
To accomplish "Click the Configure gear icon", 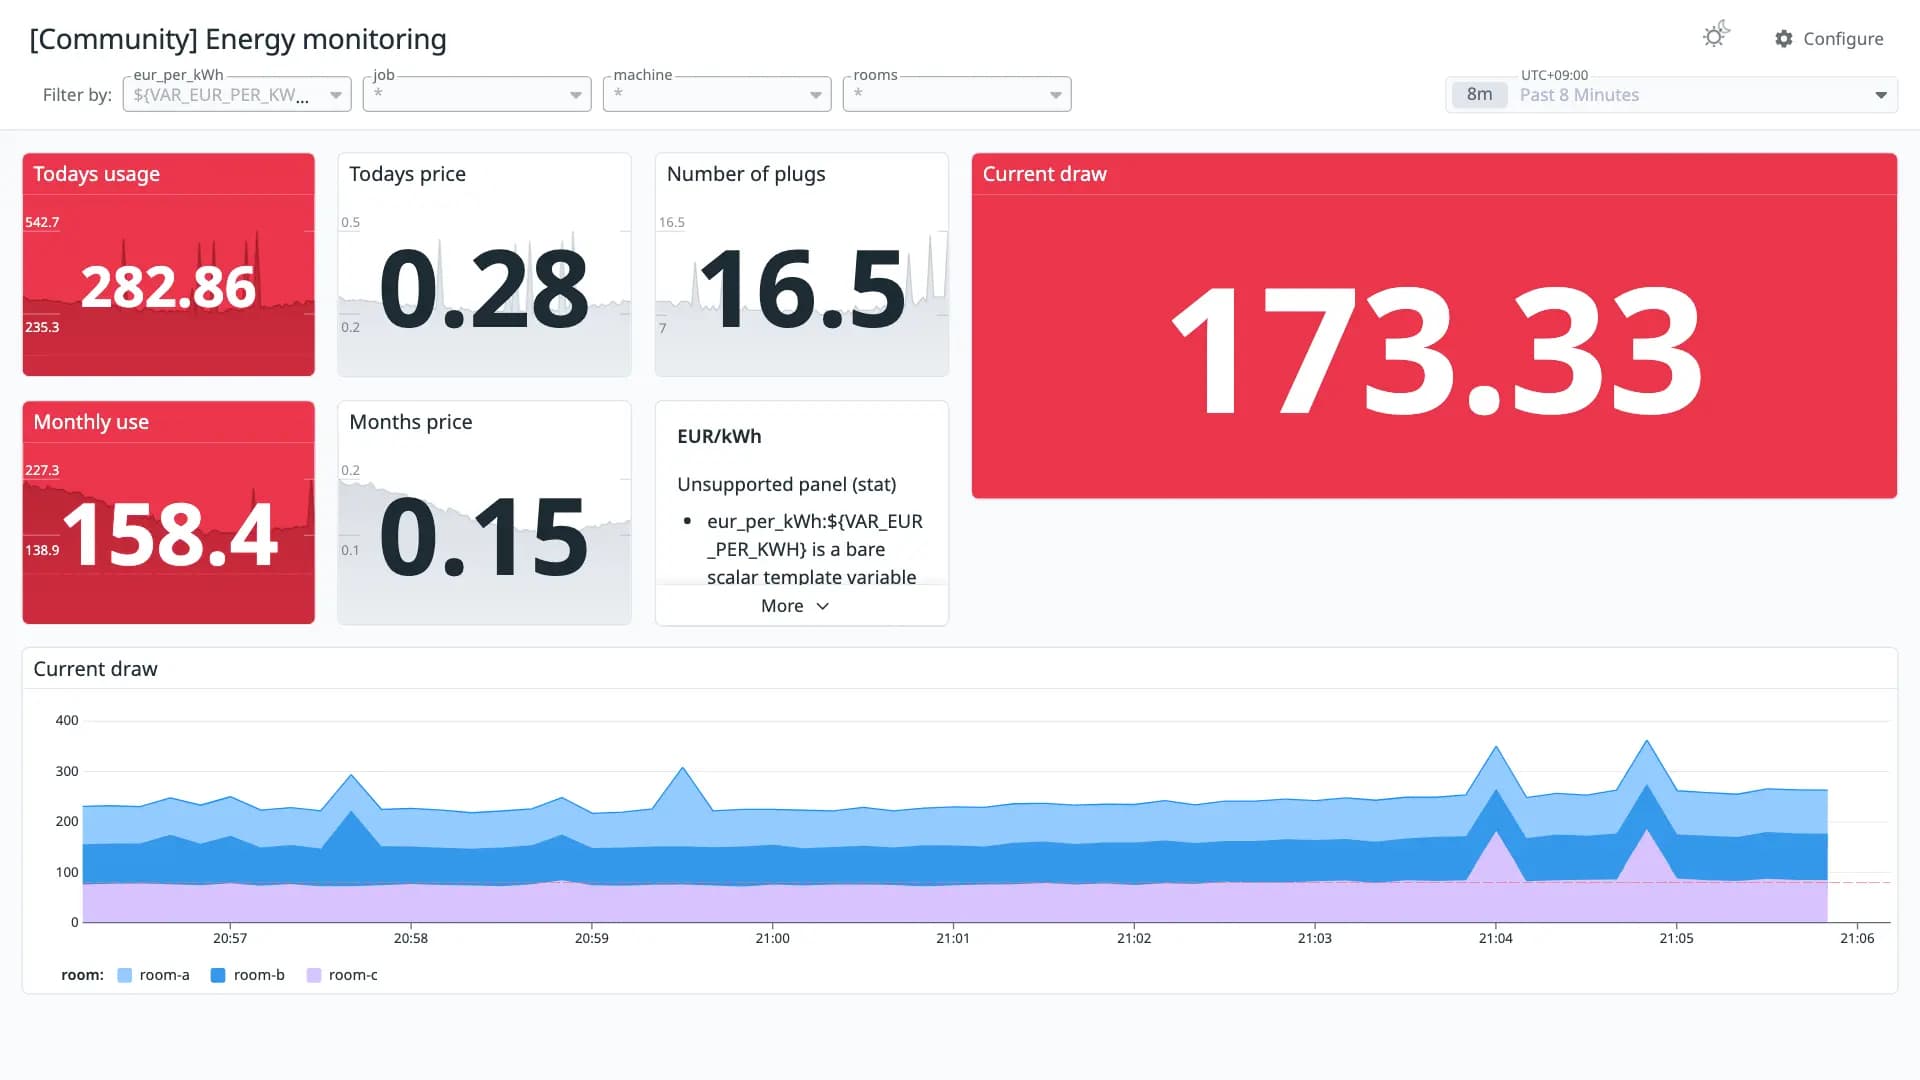I will click(x=1784, y=38).
